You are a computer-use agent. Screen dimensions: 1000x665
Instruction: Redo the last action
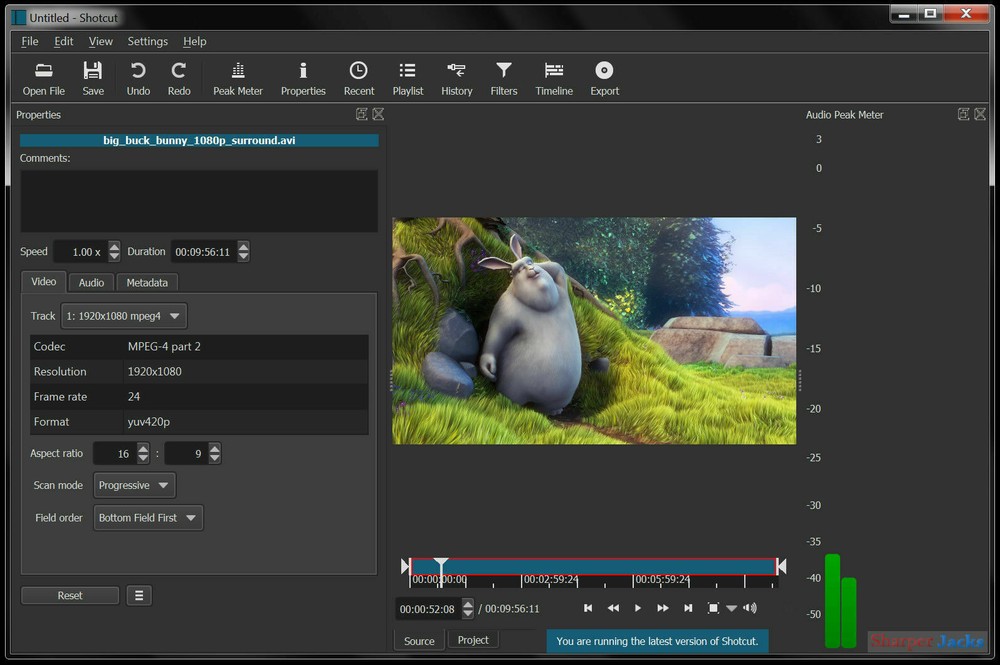pos(179,77)
